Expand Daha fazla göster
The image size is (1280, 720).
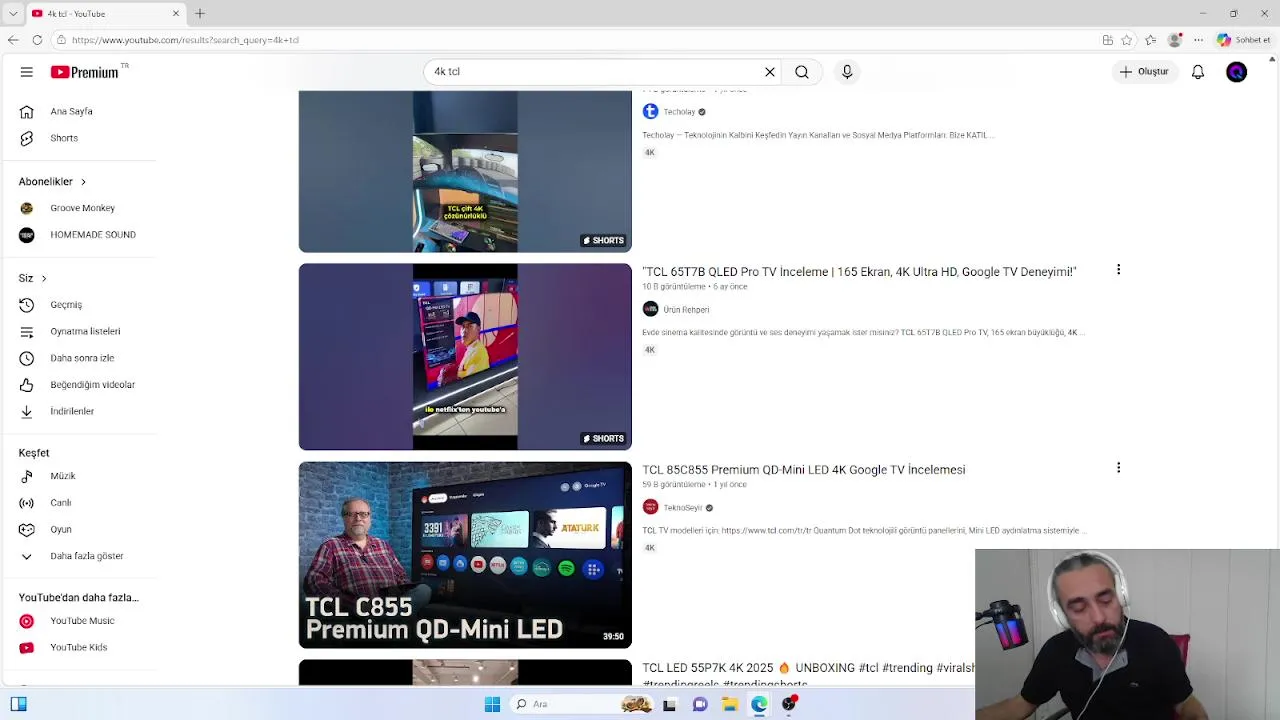[86, 556]
